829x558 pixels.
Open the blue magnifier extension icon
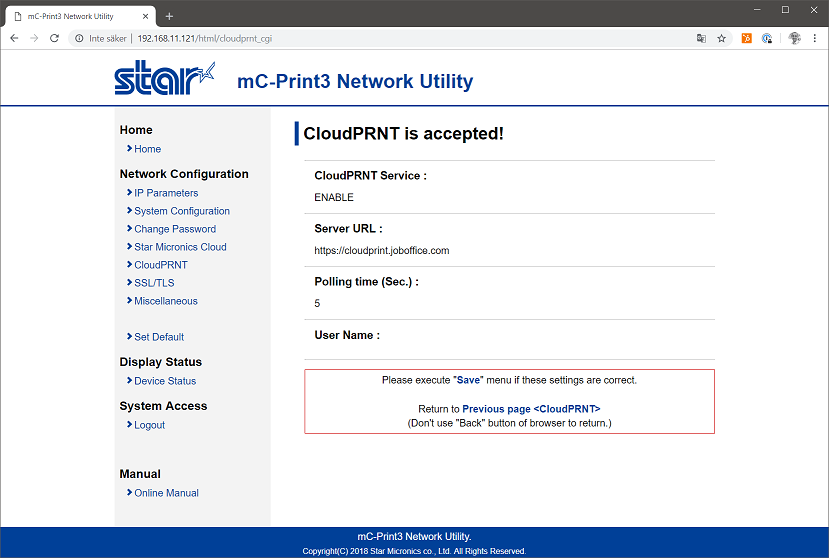tap(767, 38)
